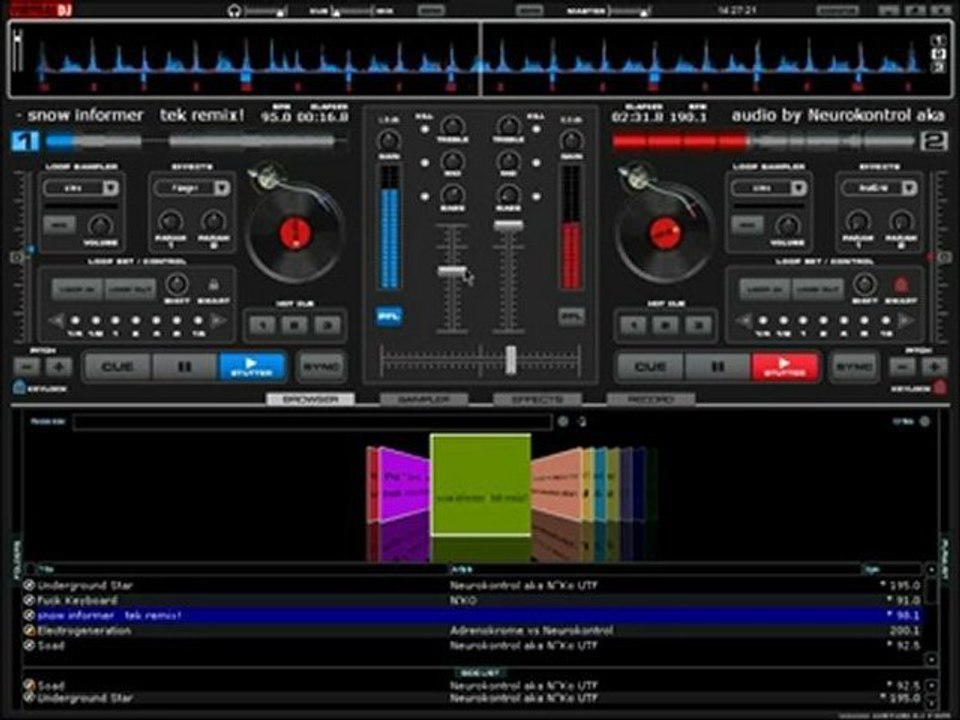Open deck 1 effects selection dropdown
Screen dimensions: 960x720
(222, 188)
